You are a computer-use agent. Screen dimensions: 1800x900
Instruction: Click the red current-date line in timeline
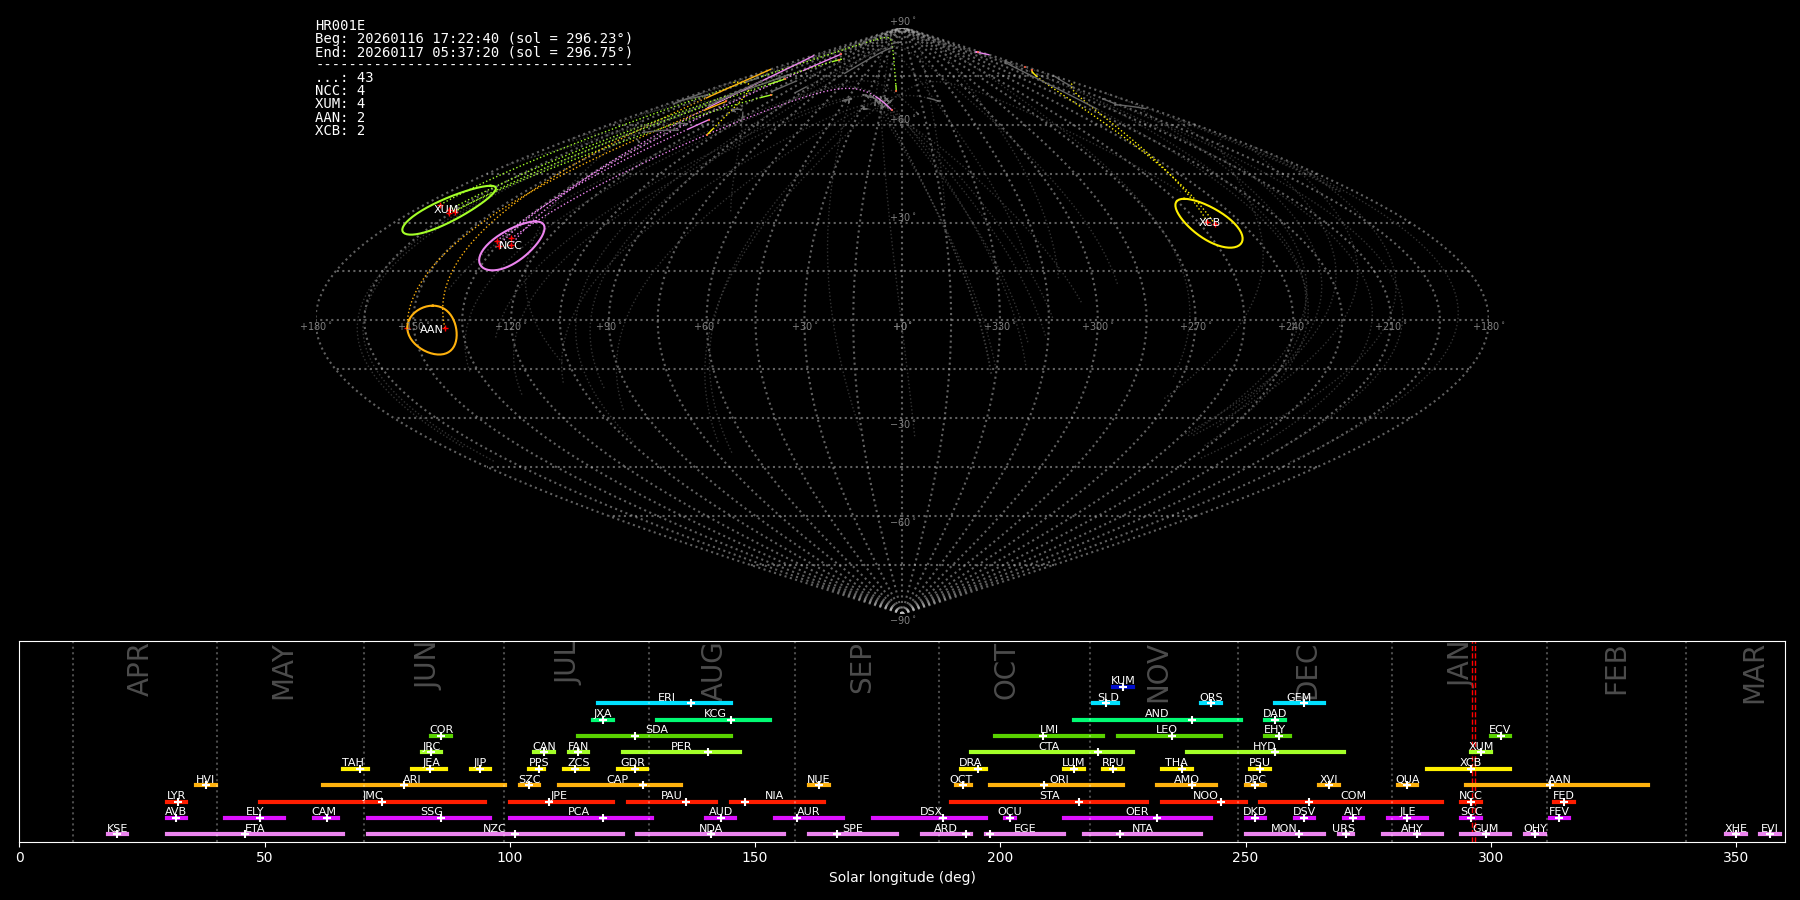(1473, 740)
